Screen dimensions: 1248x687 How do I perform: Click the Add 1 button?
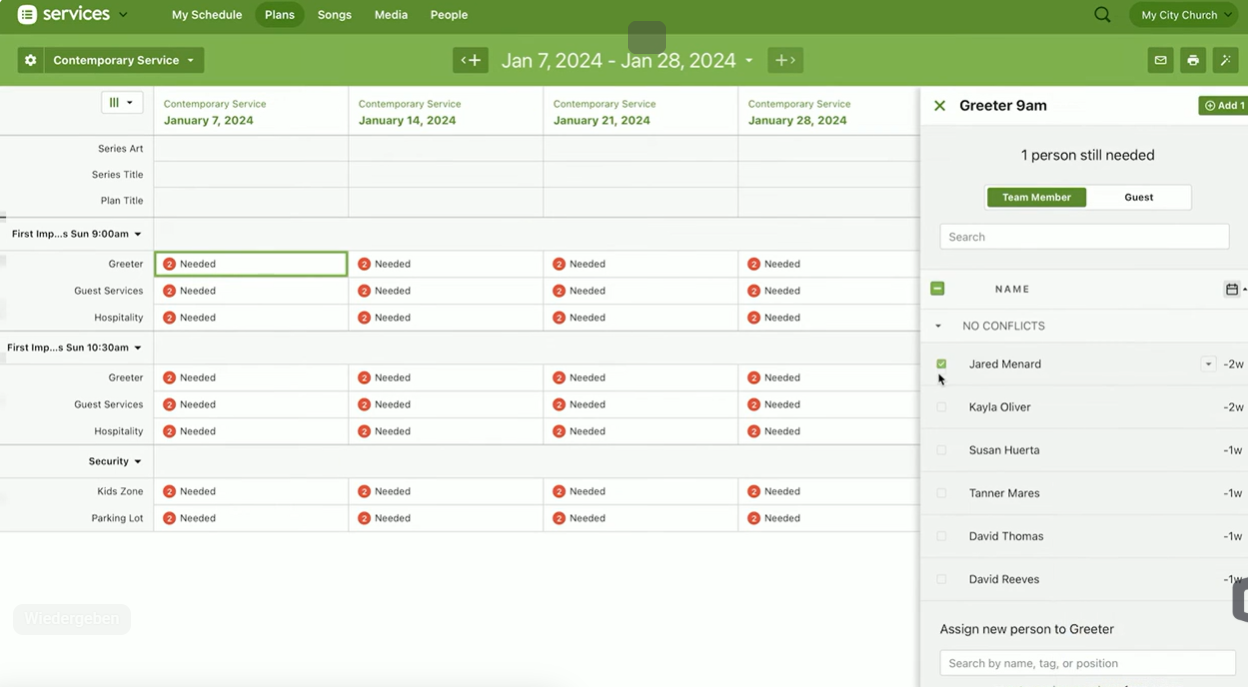tap(1224, 105)
